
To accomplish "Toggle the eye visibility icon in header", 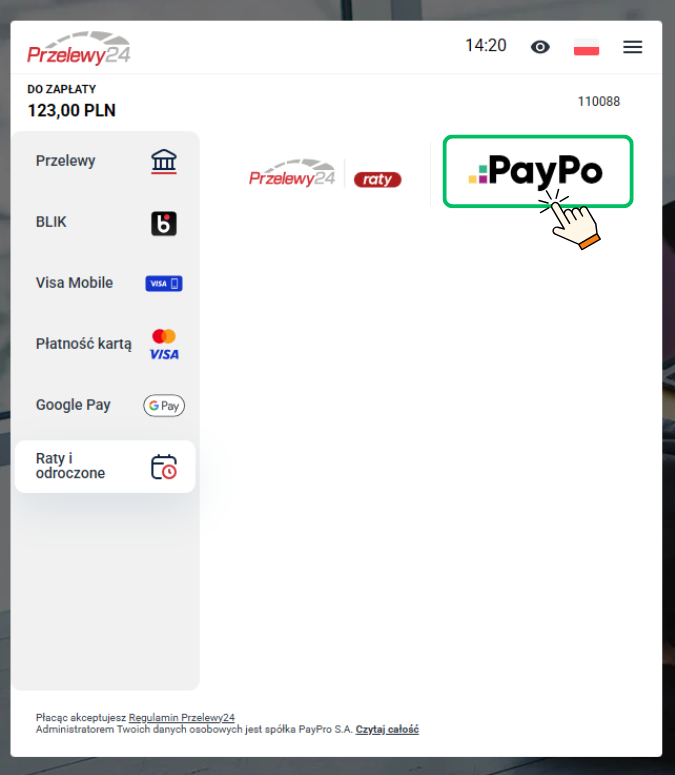I will click(x=540, y=47).
